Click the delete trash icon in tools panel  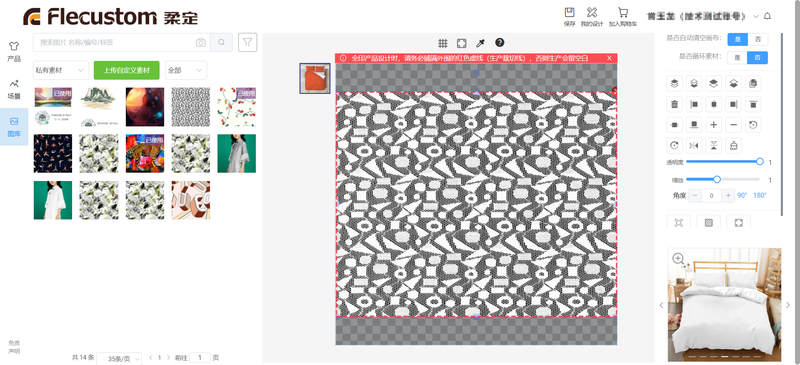(x=674, y=104)
